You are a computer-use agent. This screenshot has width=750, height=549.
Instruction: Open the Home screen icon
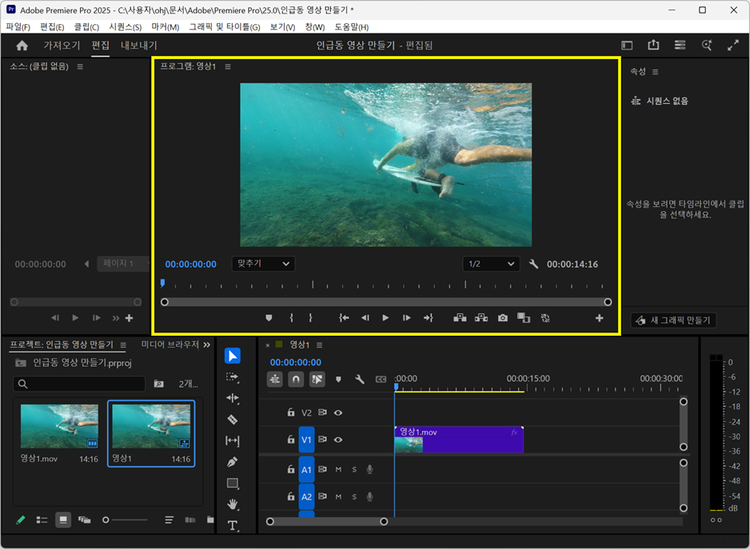click(x=22, y=45)
